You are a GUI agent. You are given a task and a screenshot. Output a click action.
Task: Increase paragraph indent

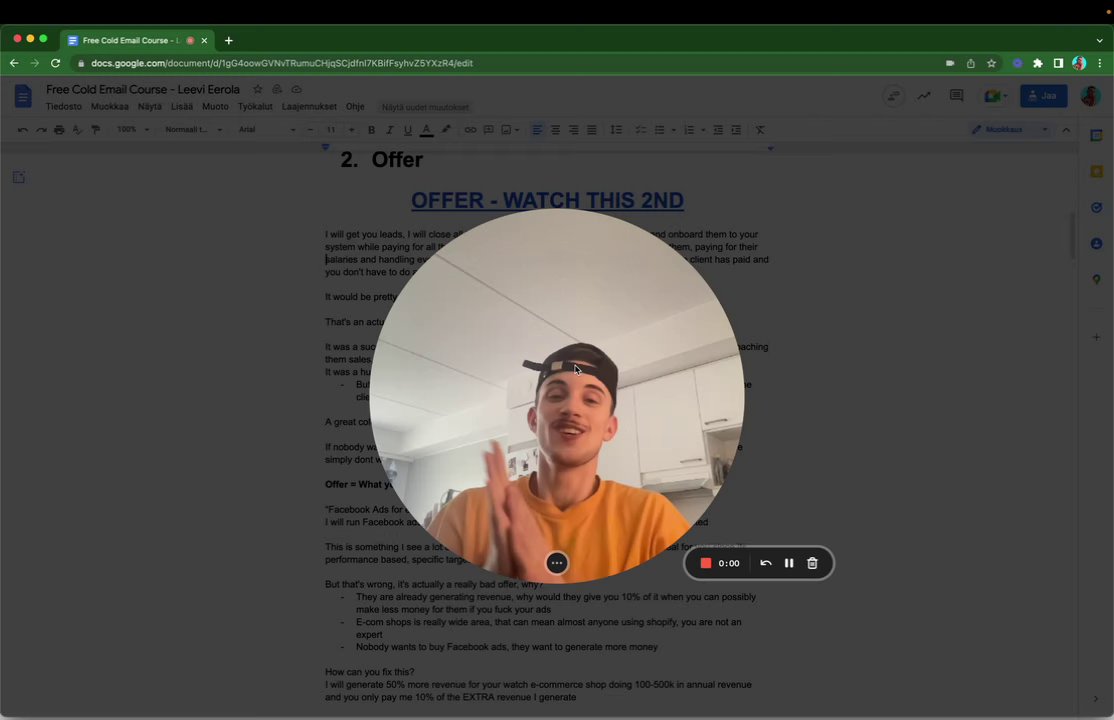pos(736,130)
